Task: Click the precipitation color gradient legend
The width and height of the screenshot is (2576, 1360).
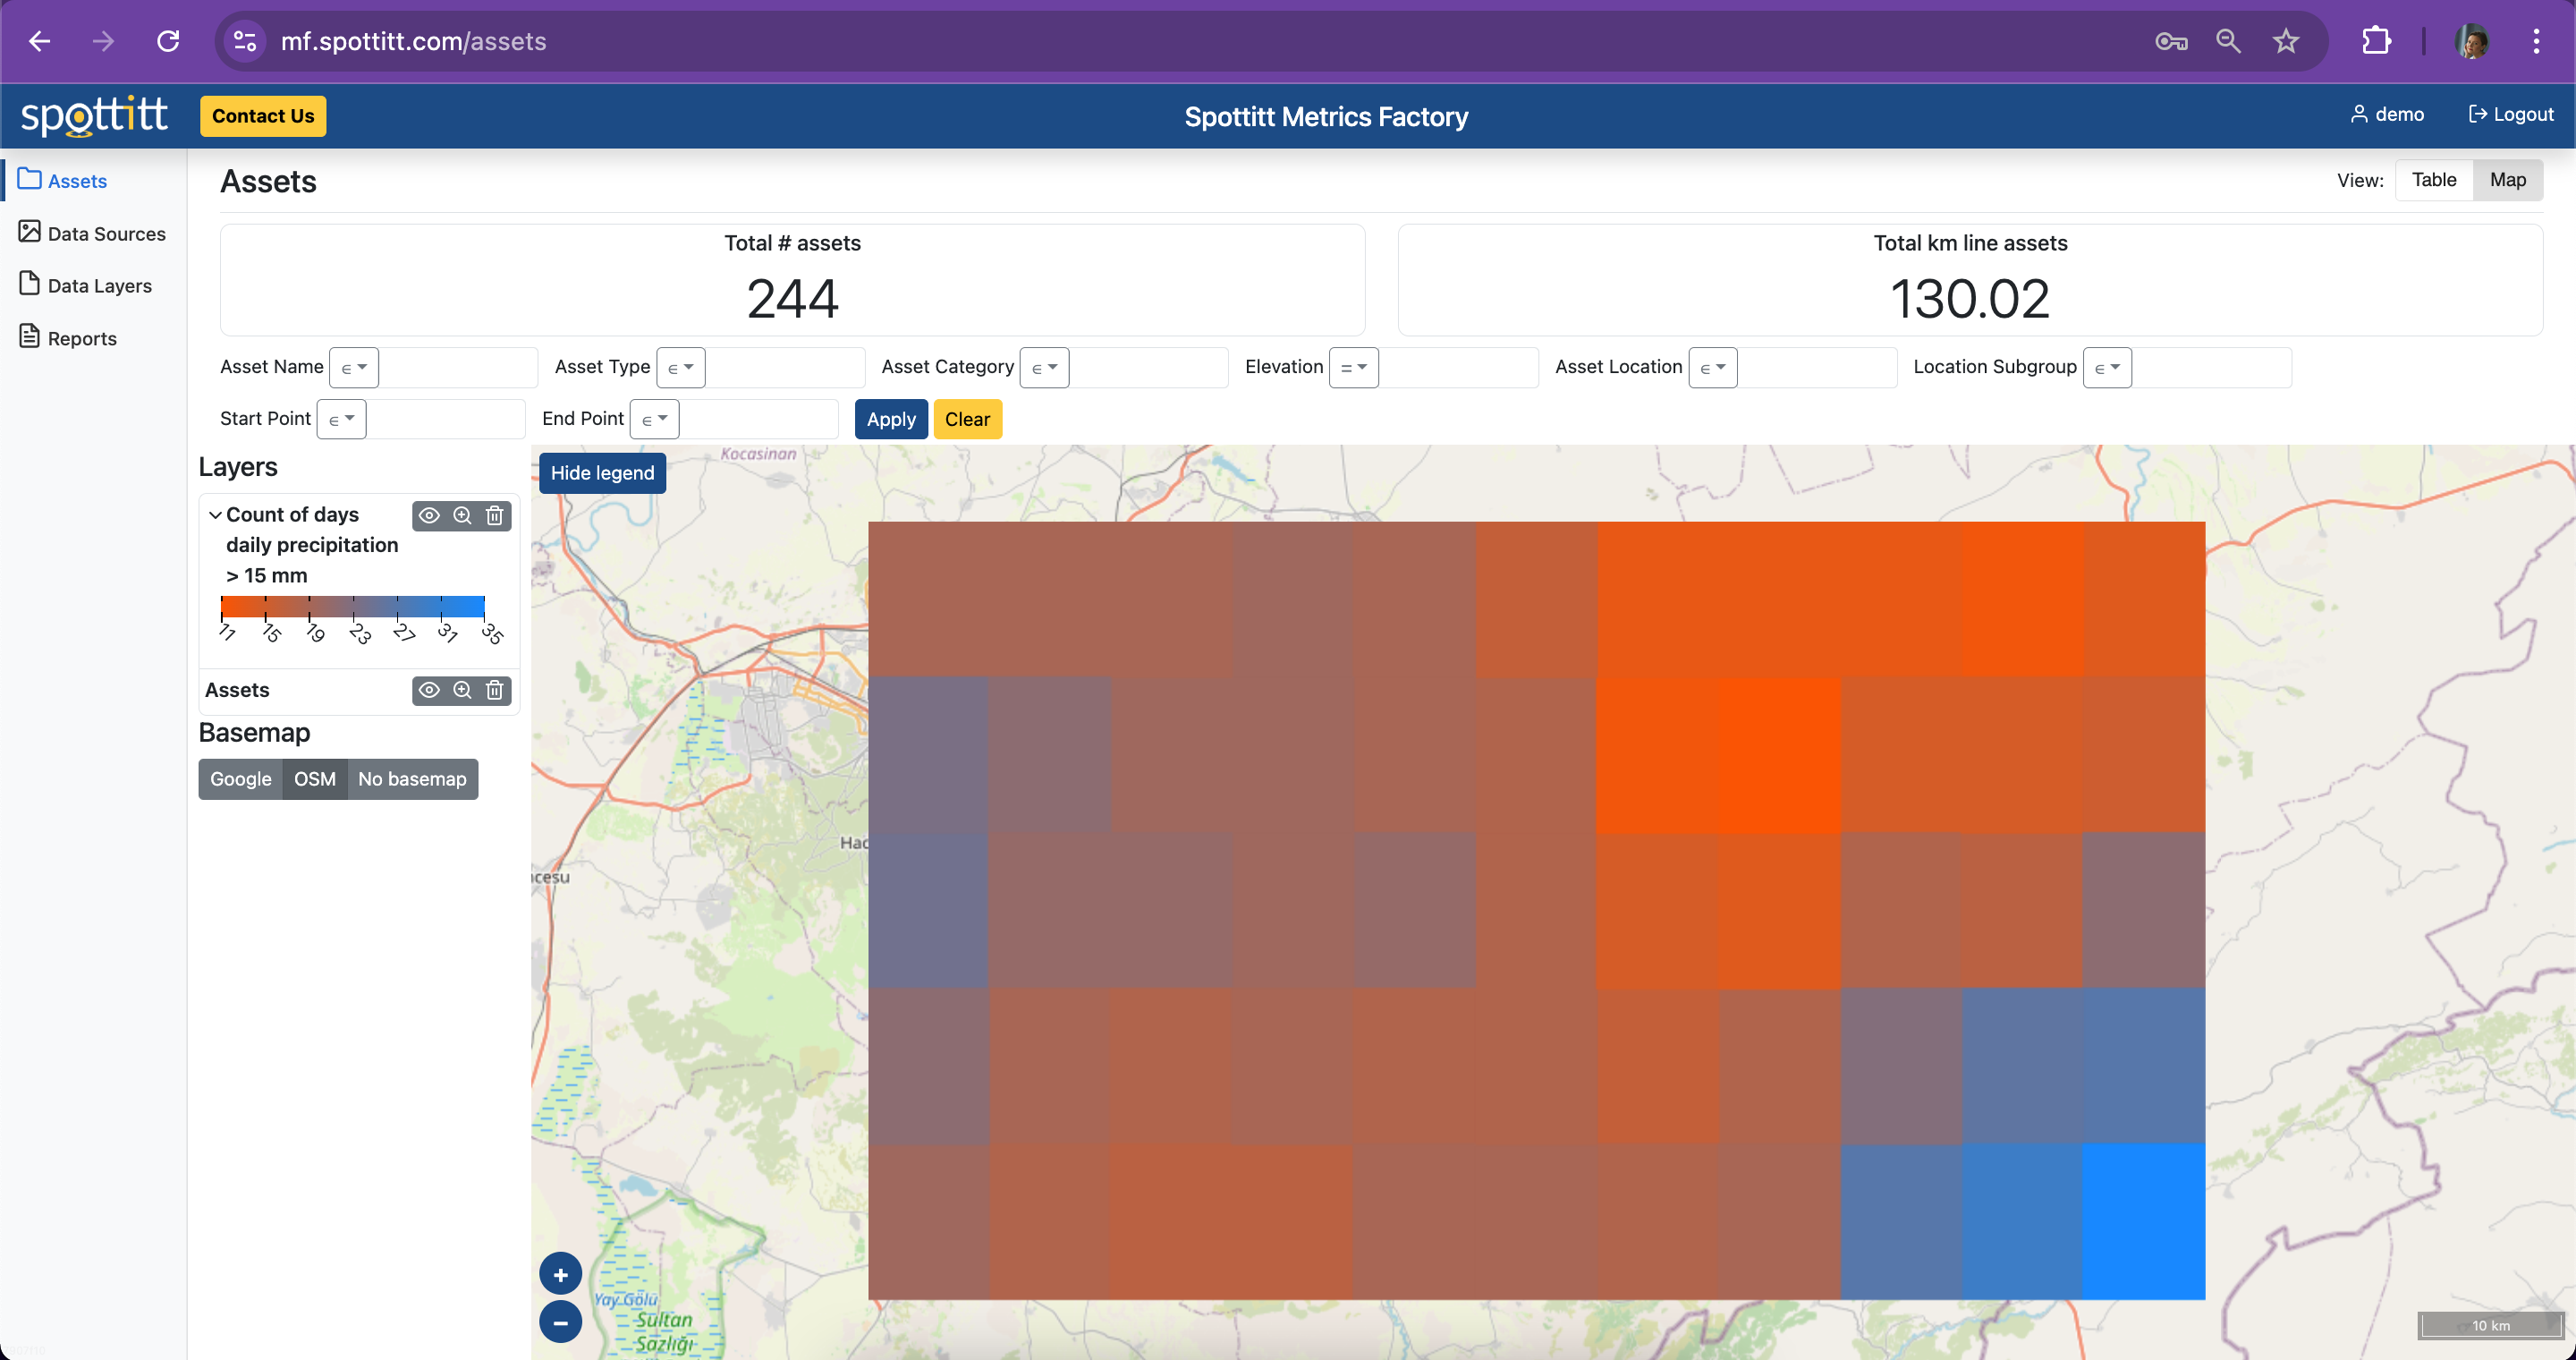Action: 352,606
